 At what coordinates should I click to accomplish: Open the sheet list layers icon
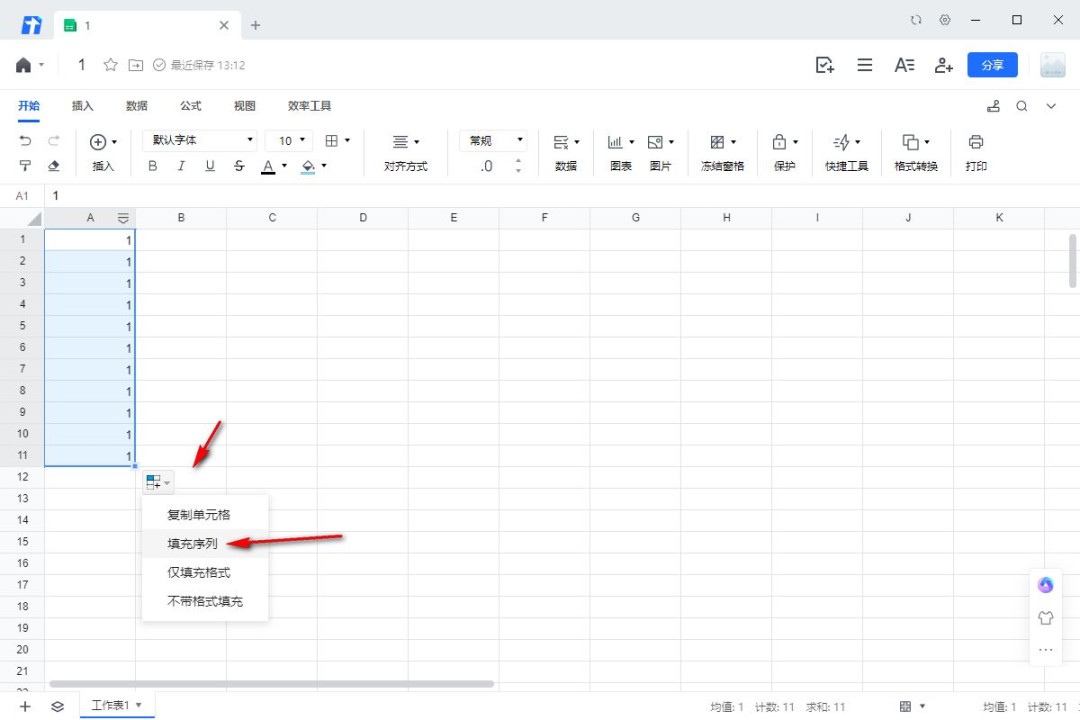click(x=58, y=706)
